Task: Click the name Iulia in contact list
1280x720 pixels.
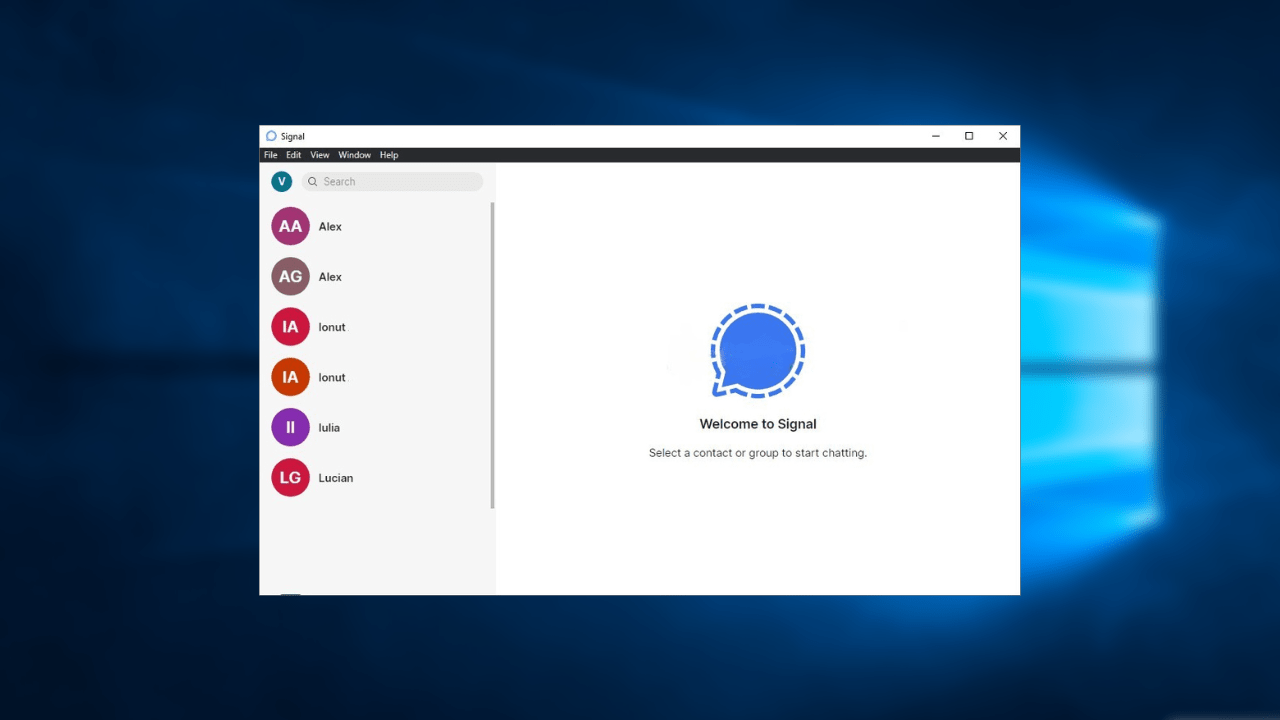Action: click(329, 427)
